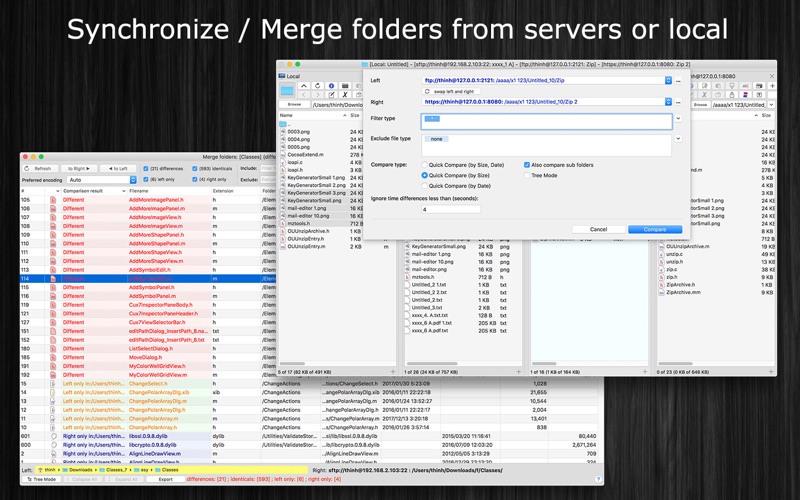Select Quick Compare (by Size, Date) radio
Screen dimensions: 800x500
[x=424, y=165]
